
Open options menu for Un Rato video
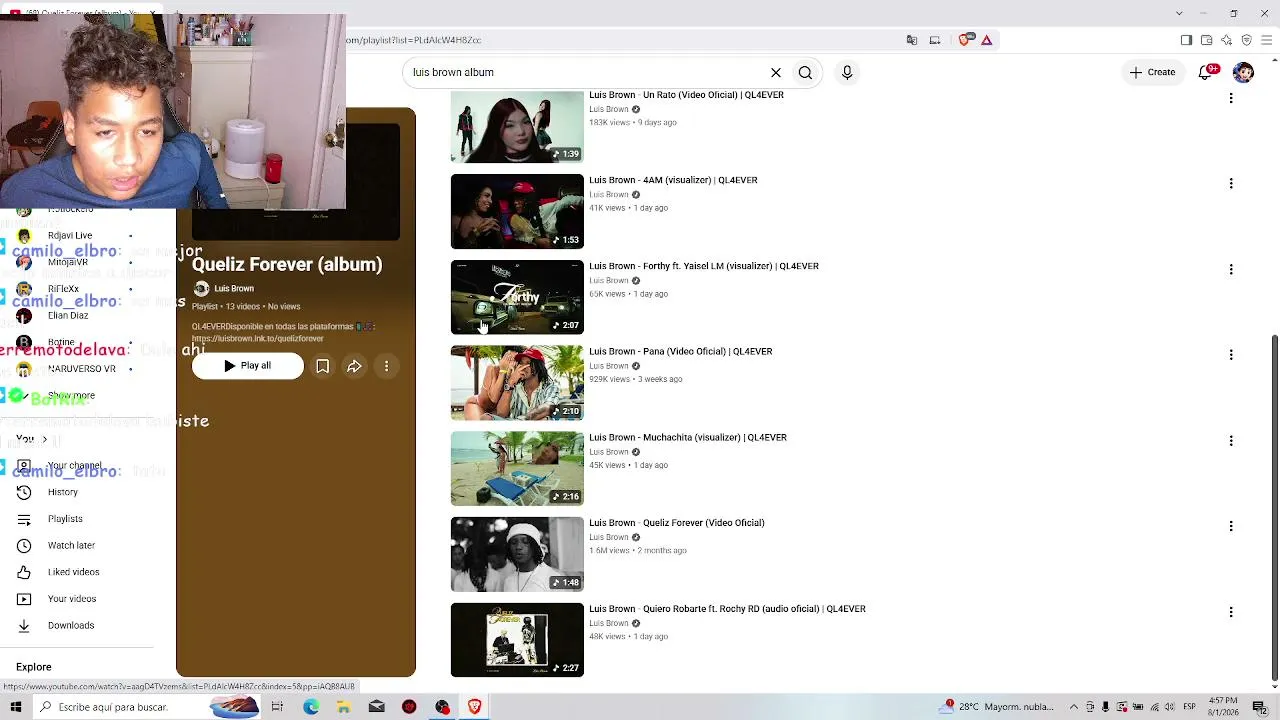point(1231,98)
